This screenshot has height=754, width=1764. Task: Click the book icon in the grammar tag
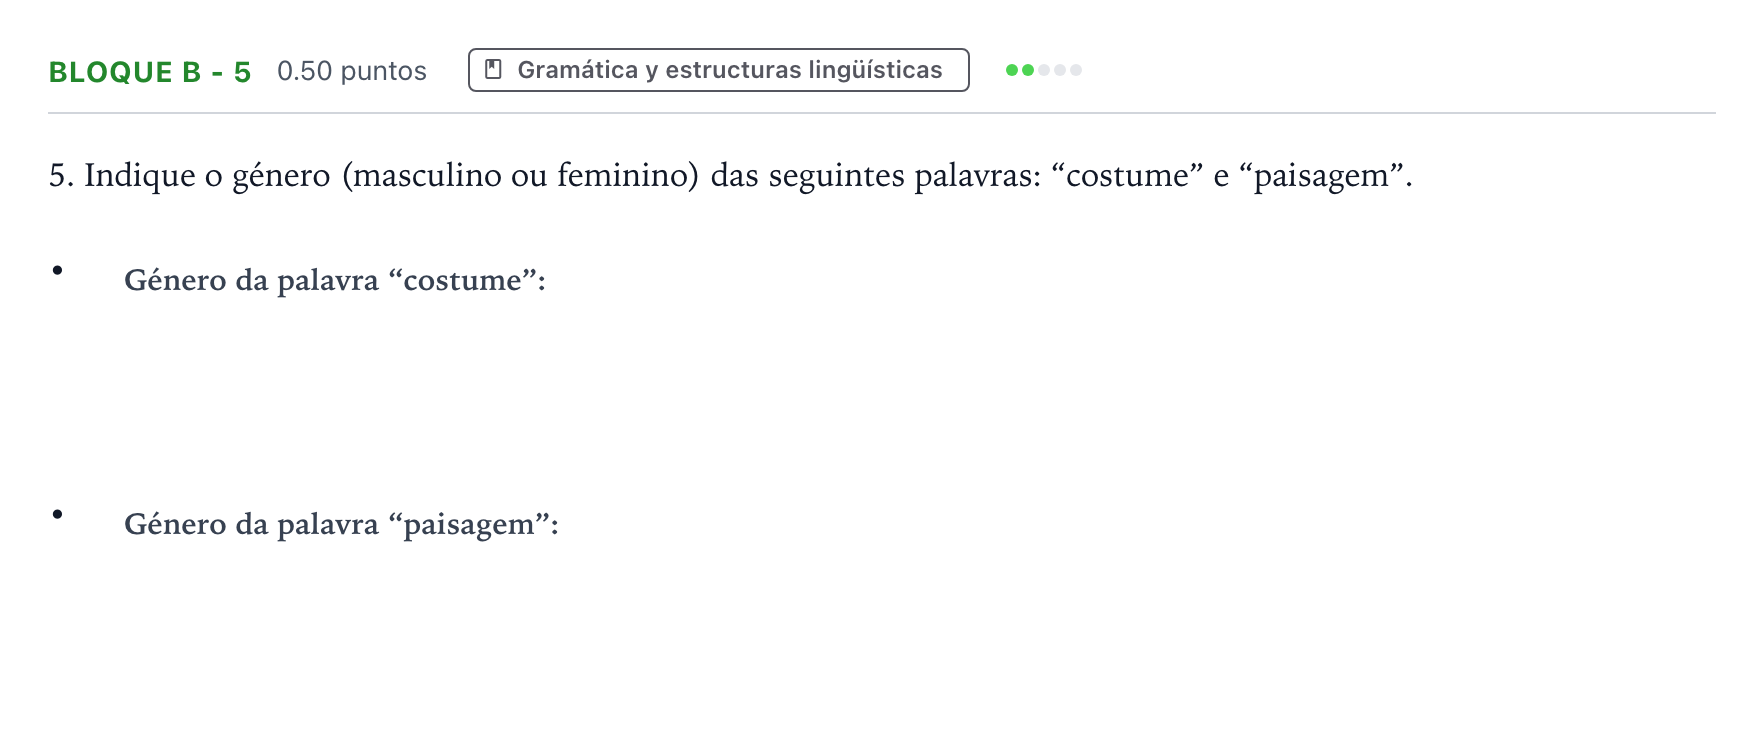[493, 70]
